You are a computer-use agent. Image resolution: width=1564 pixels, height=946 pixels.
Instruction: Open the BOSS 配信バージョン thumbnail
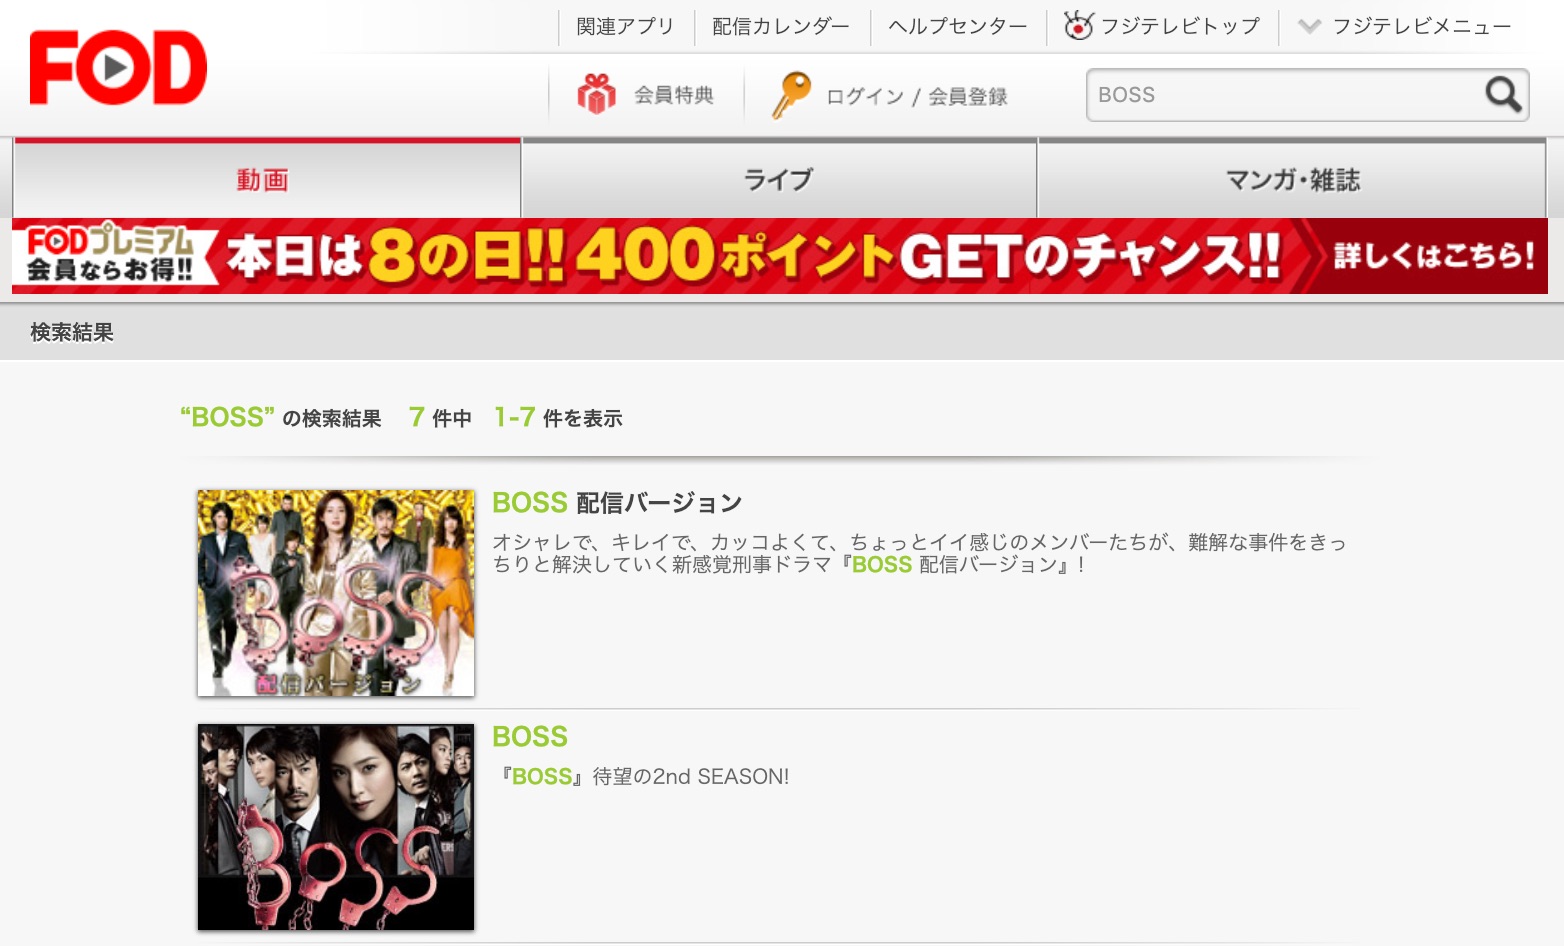336,593
